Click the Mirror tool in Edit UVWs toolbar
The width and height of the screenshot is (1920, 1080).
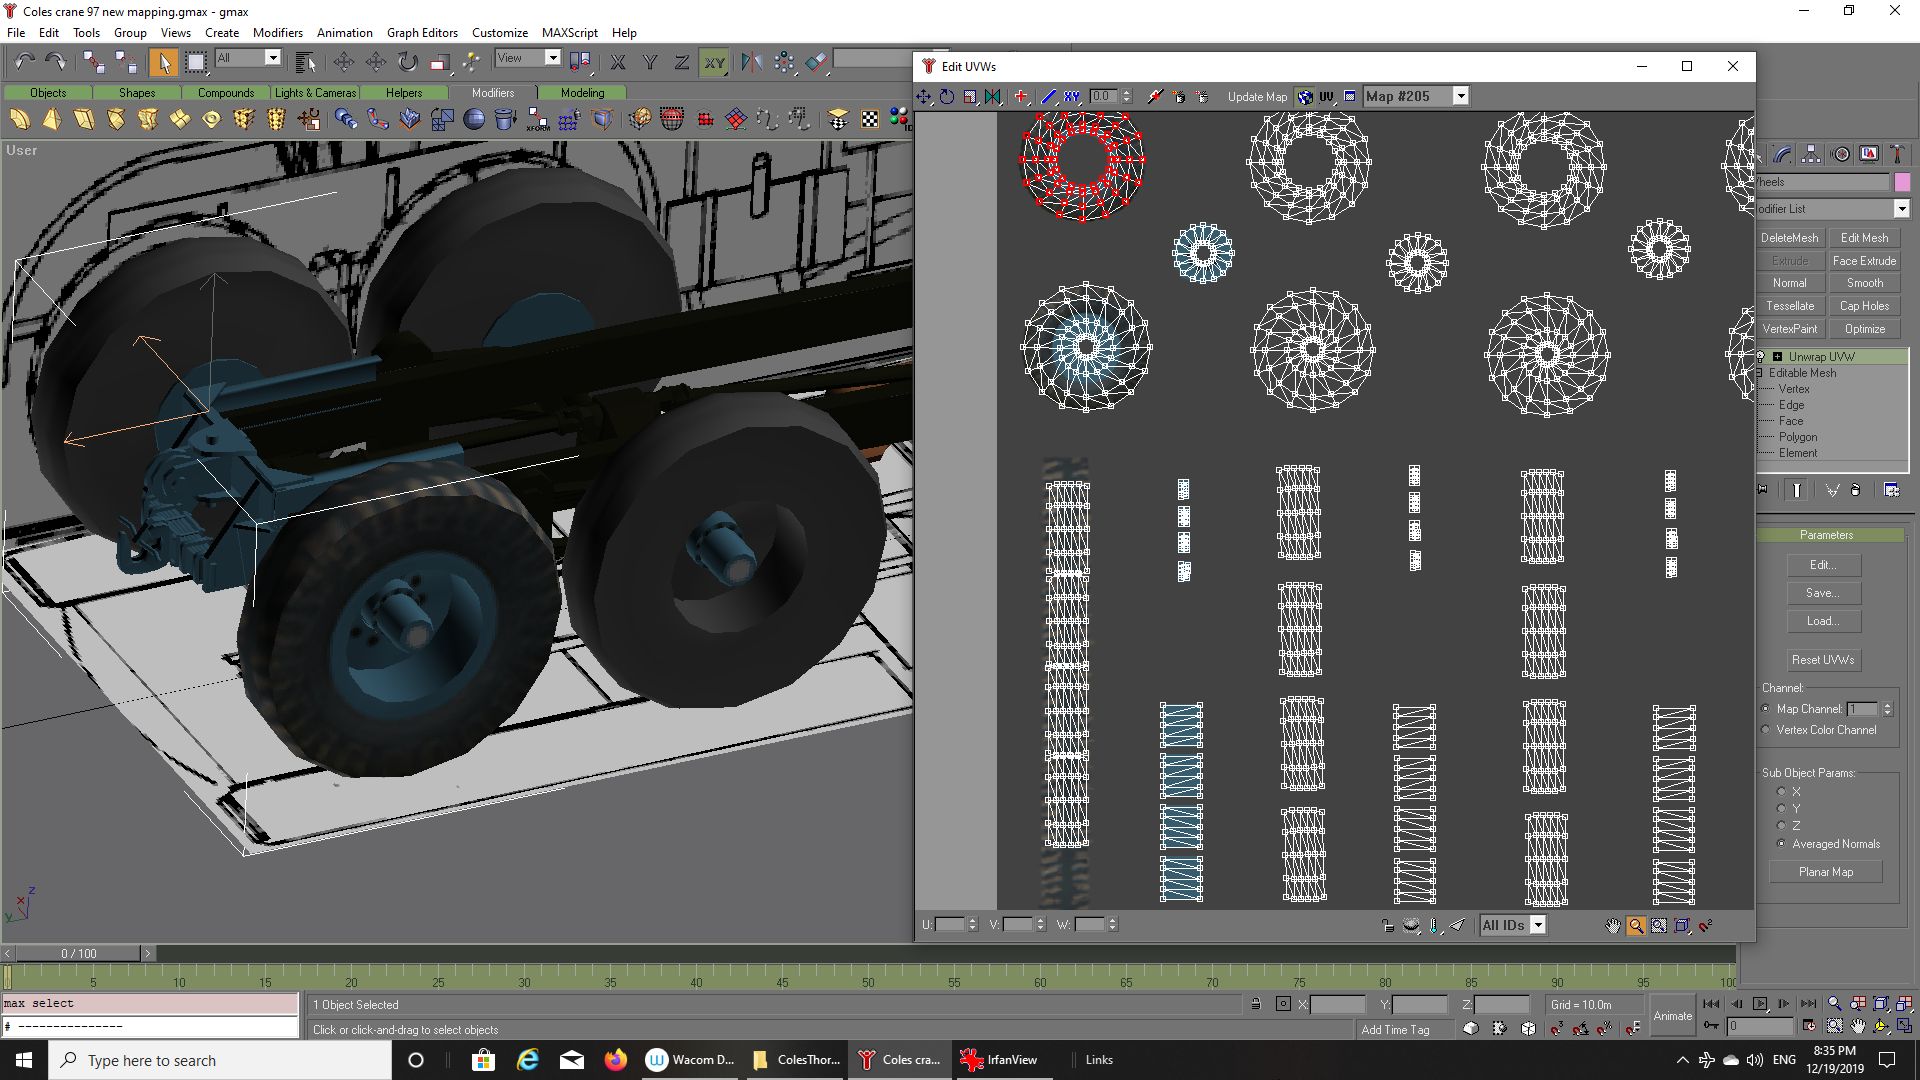point(993,97)
